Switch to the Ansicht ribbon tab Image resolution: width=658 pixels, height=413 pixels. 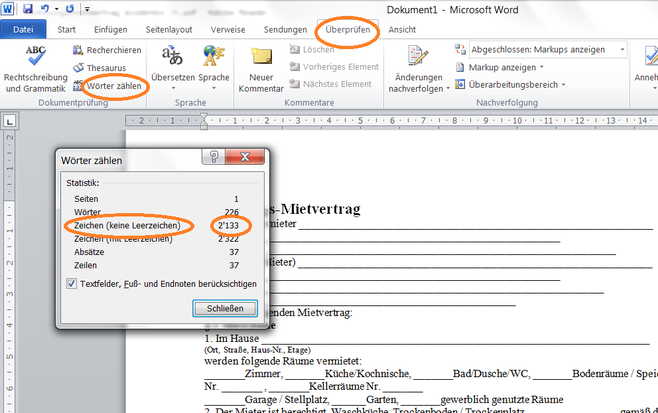pyautogui.click(x=402, y=29)
